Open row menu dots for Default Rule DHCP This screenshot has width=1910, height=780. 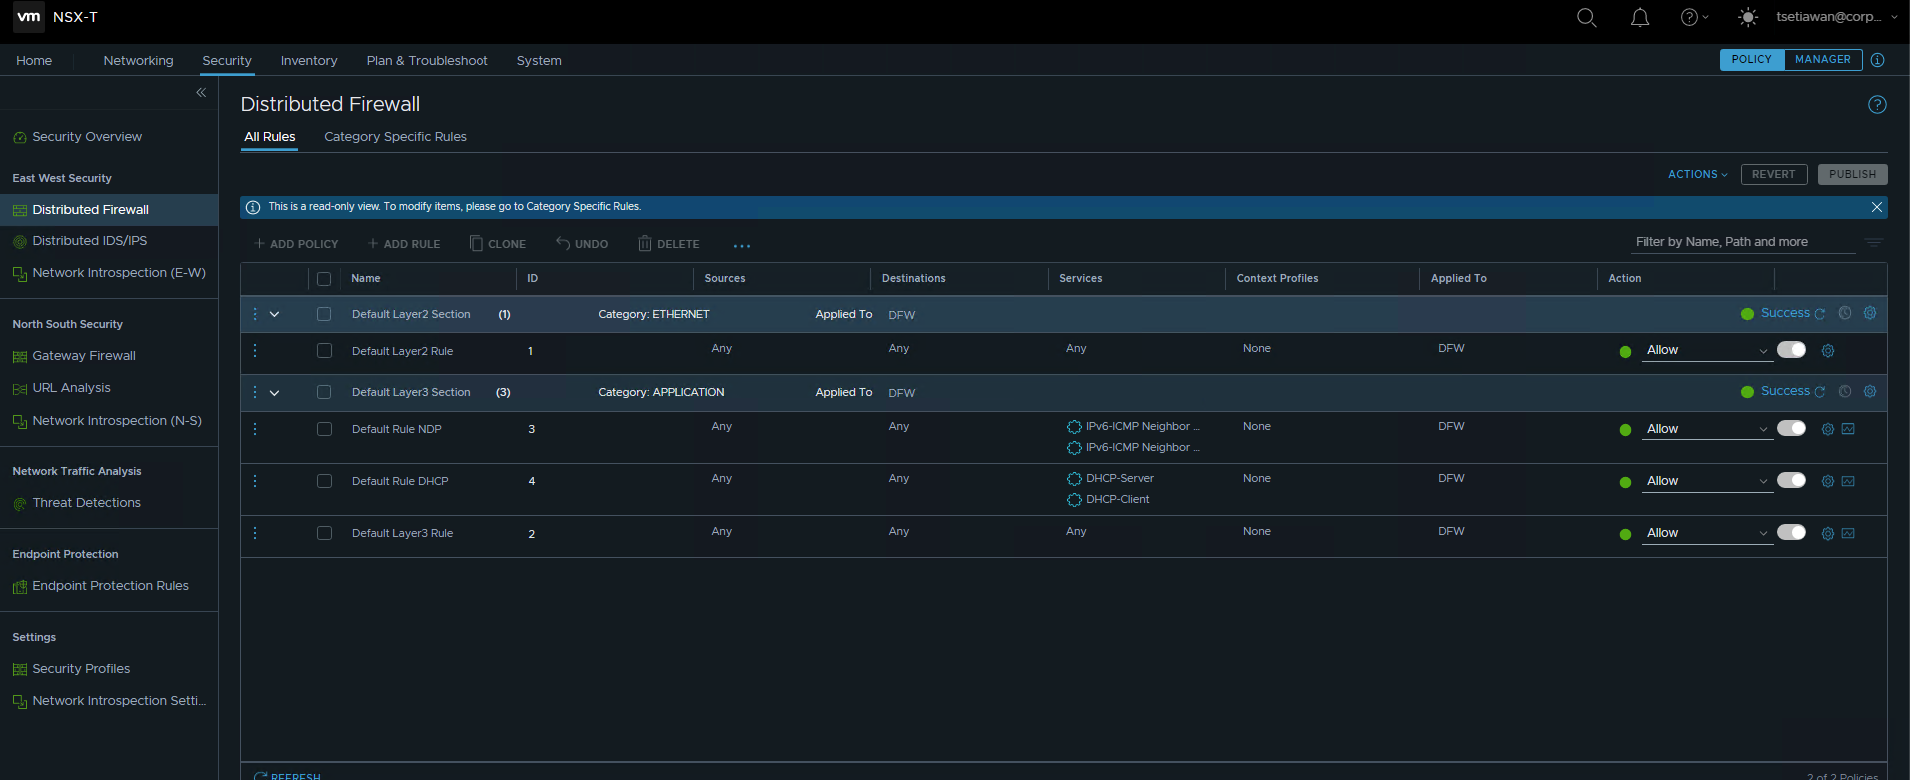click(255, 481)
